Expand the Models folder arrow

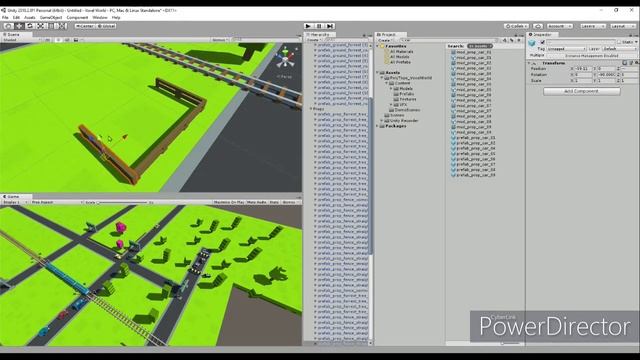pos(391,89)
